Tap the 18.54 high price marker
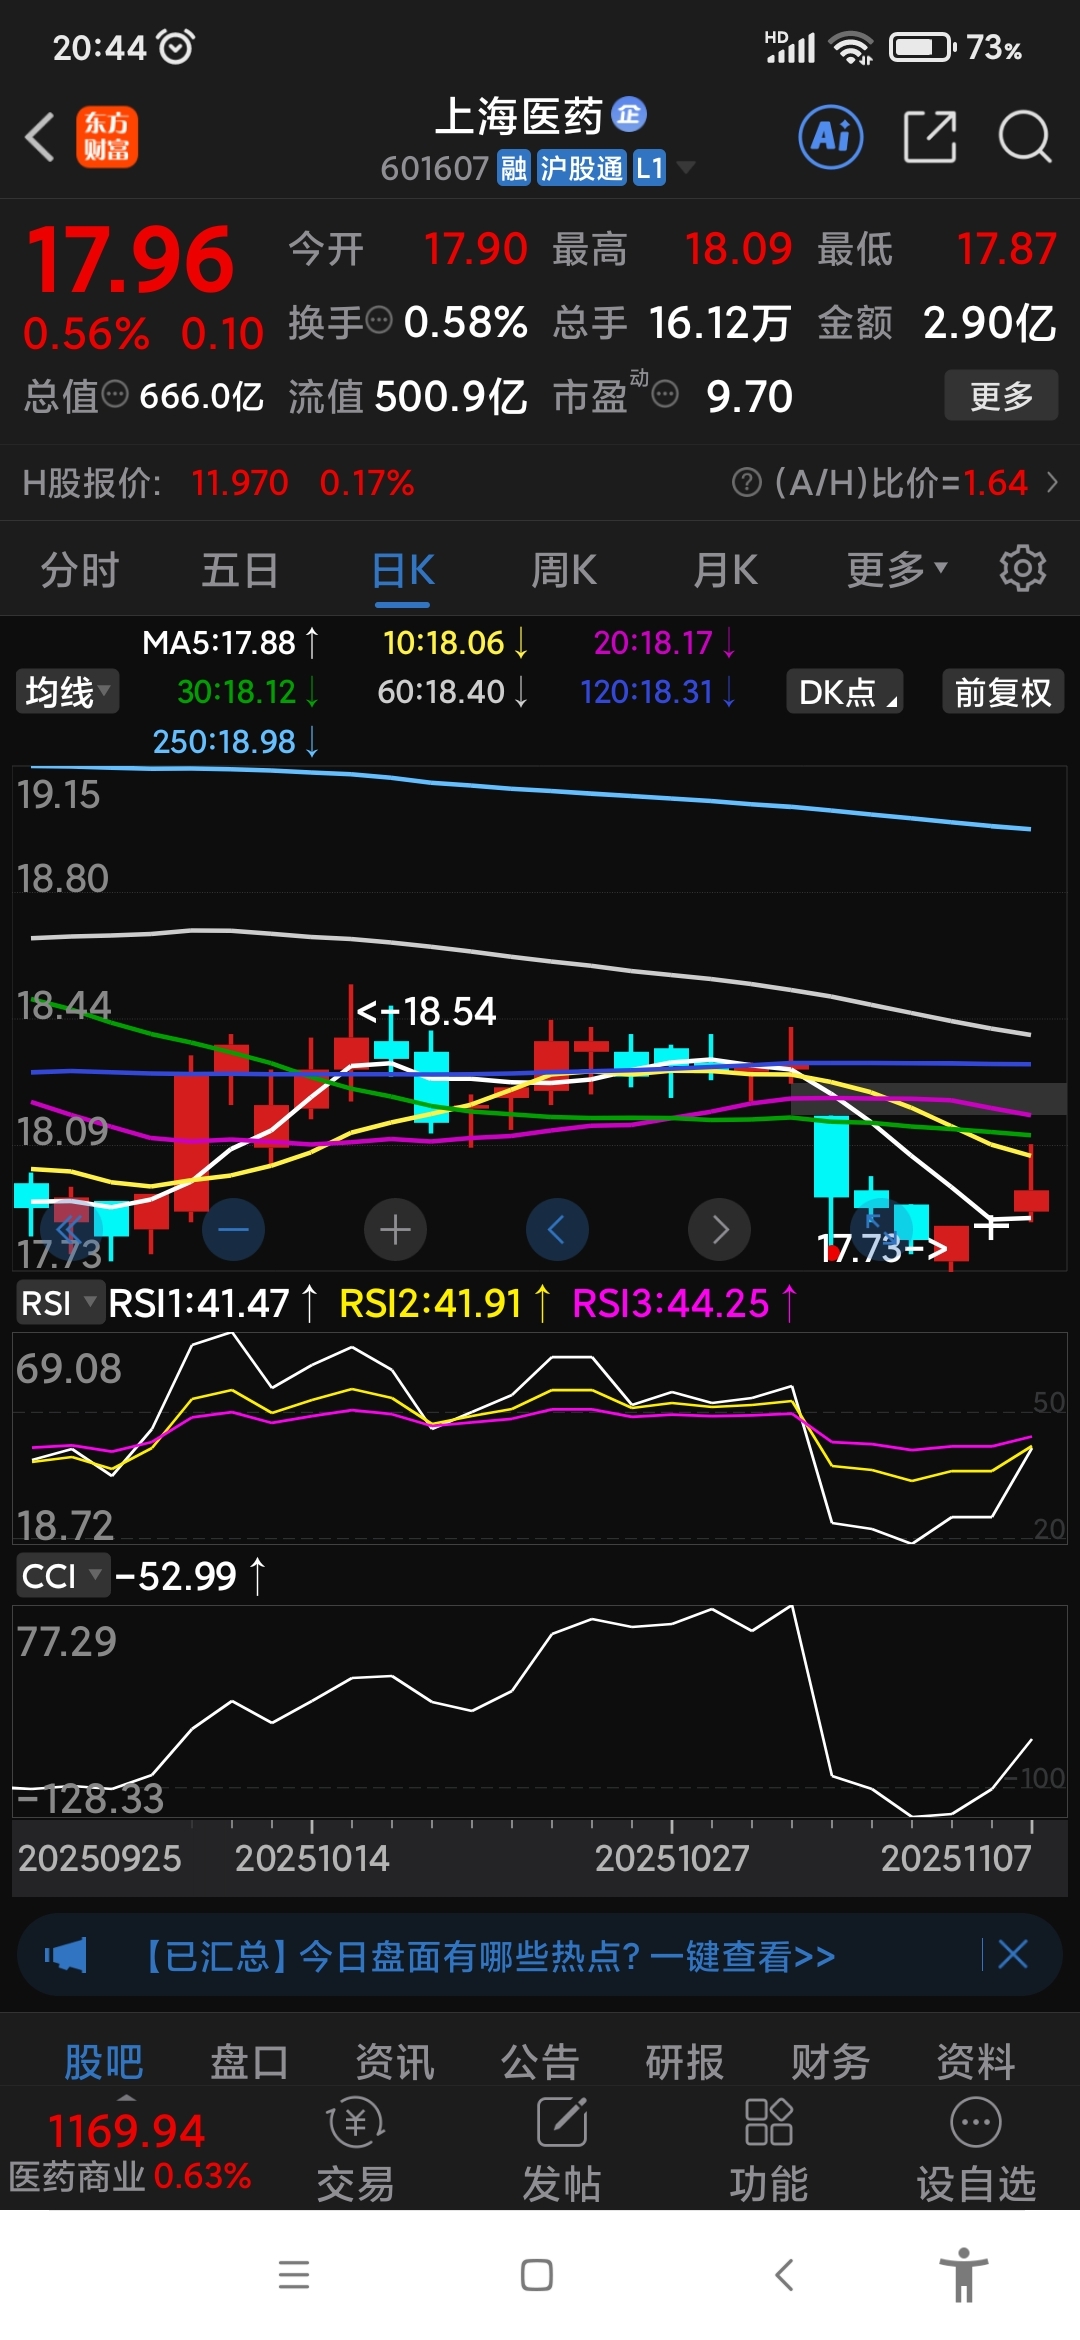The height and width of the screenshot is (2340, 1080). [x=427, y=1011]
